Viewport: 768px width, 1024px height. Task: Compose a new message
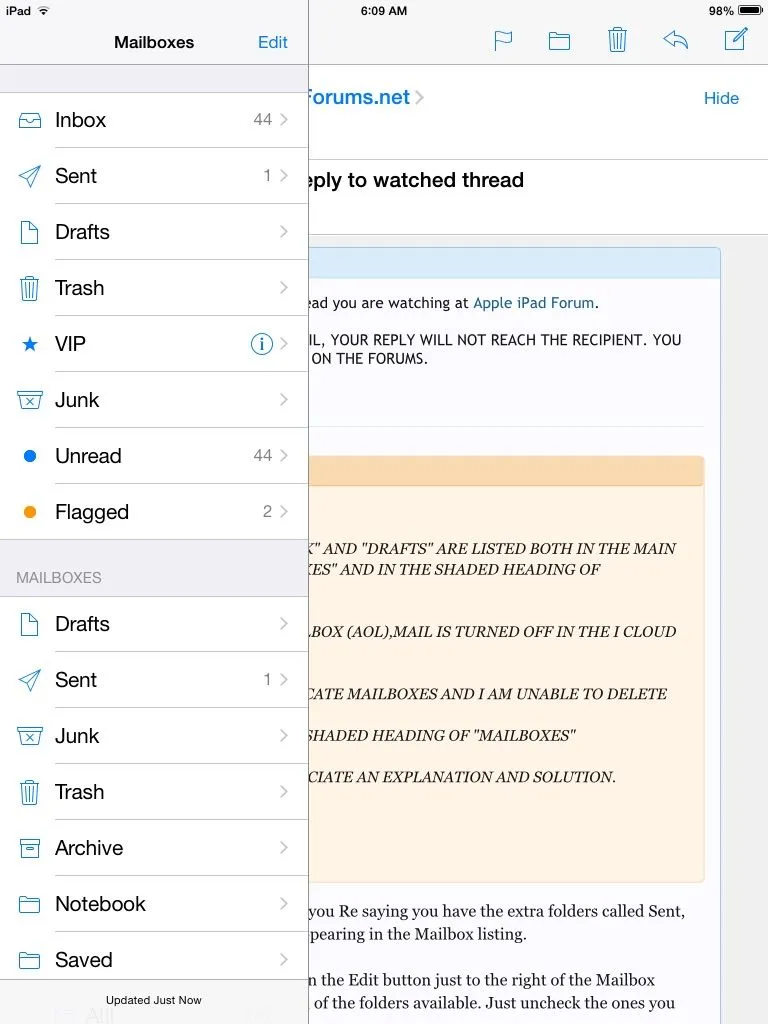(x=735, y=41)
